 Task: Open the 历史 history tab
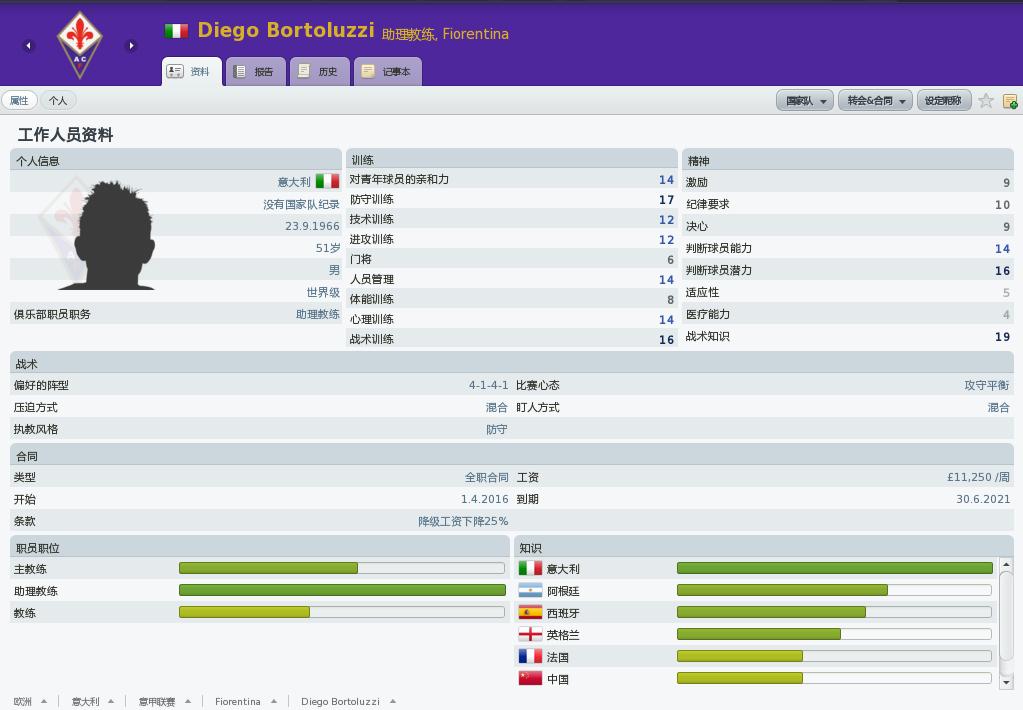(319, 71)
